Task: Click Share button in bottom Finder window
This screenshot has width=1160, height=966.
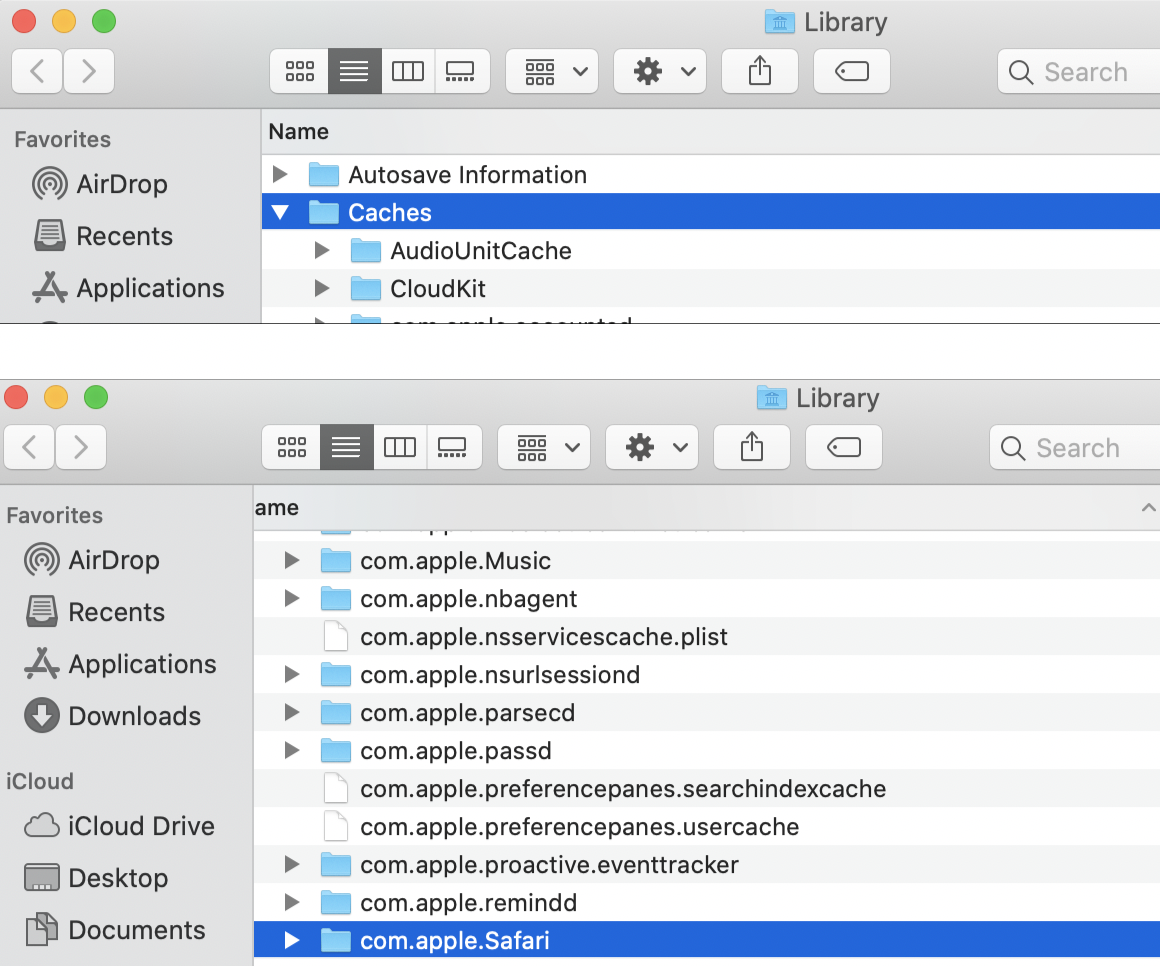Action: (752, 447)
